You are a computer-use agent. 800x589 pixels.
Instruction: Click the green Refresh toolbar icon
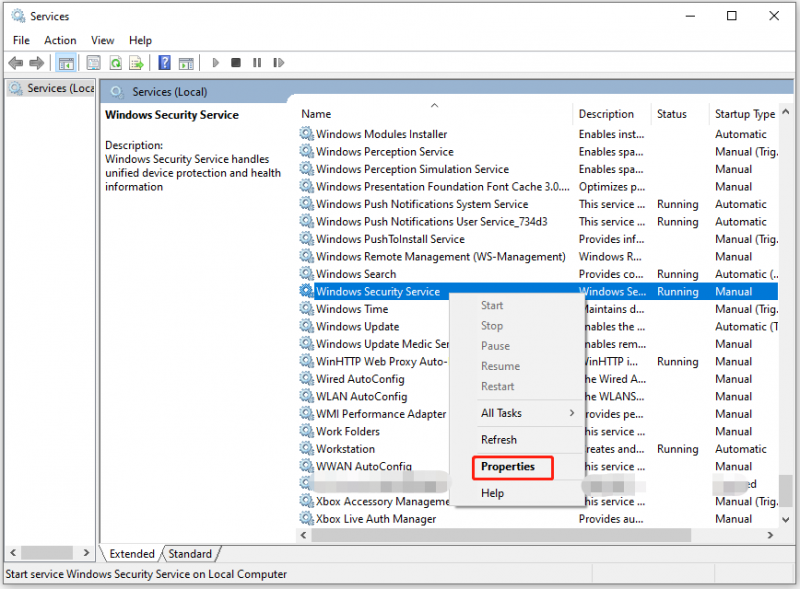coord(116,63)
